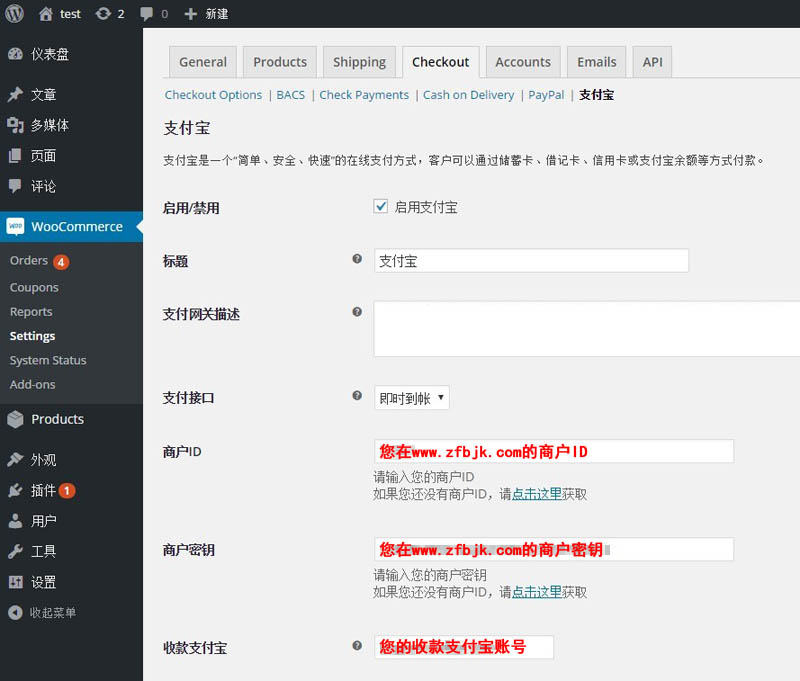This screenshot has height=681, width=800.
Task: Click the 页面 pages icon
Action: [15, 156]
